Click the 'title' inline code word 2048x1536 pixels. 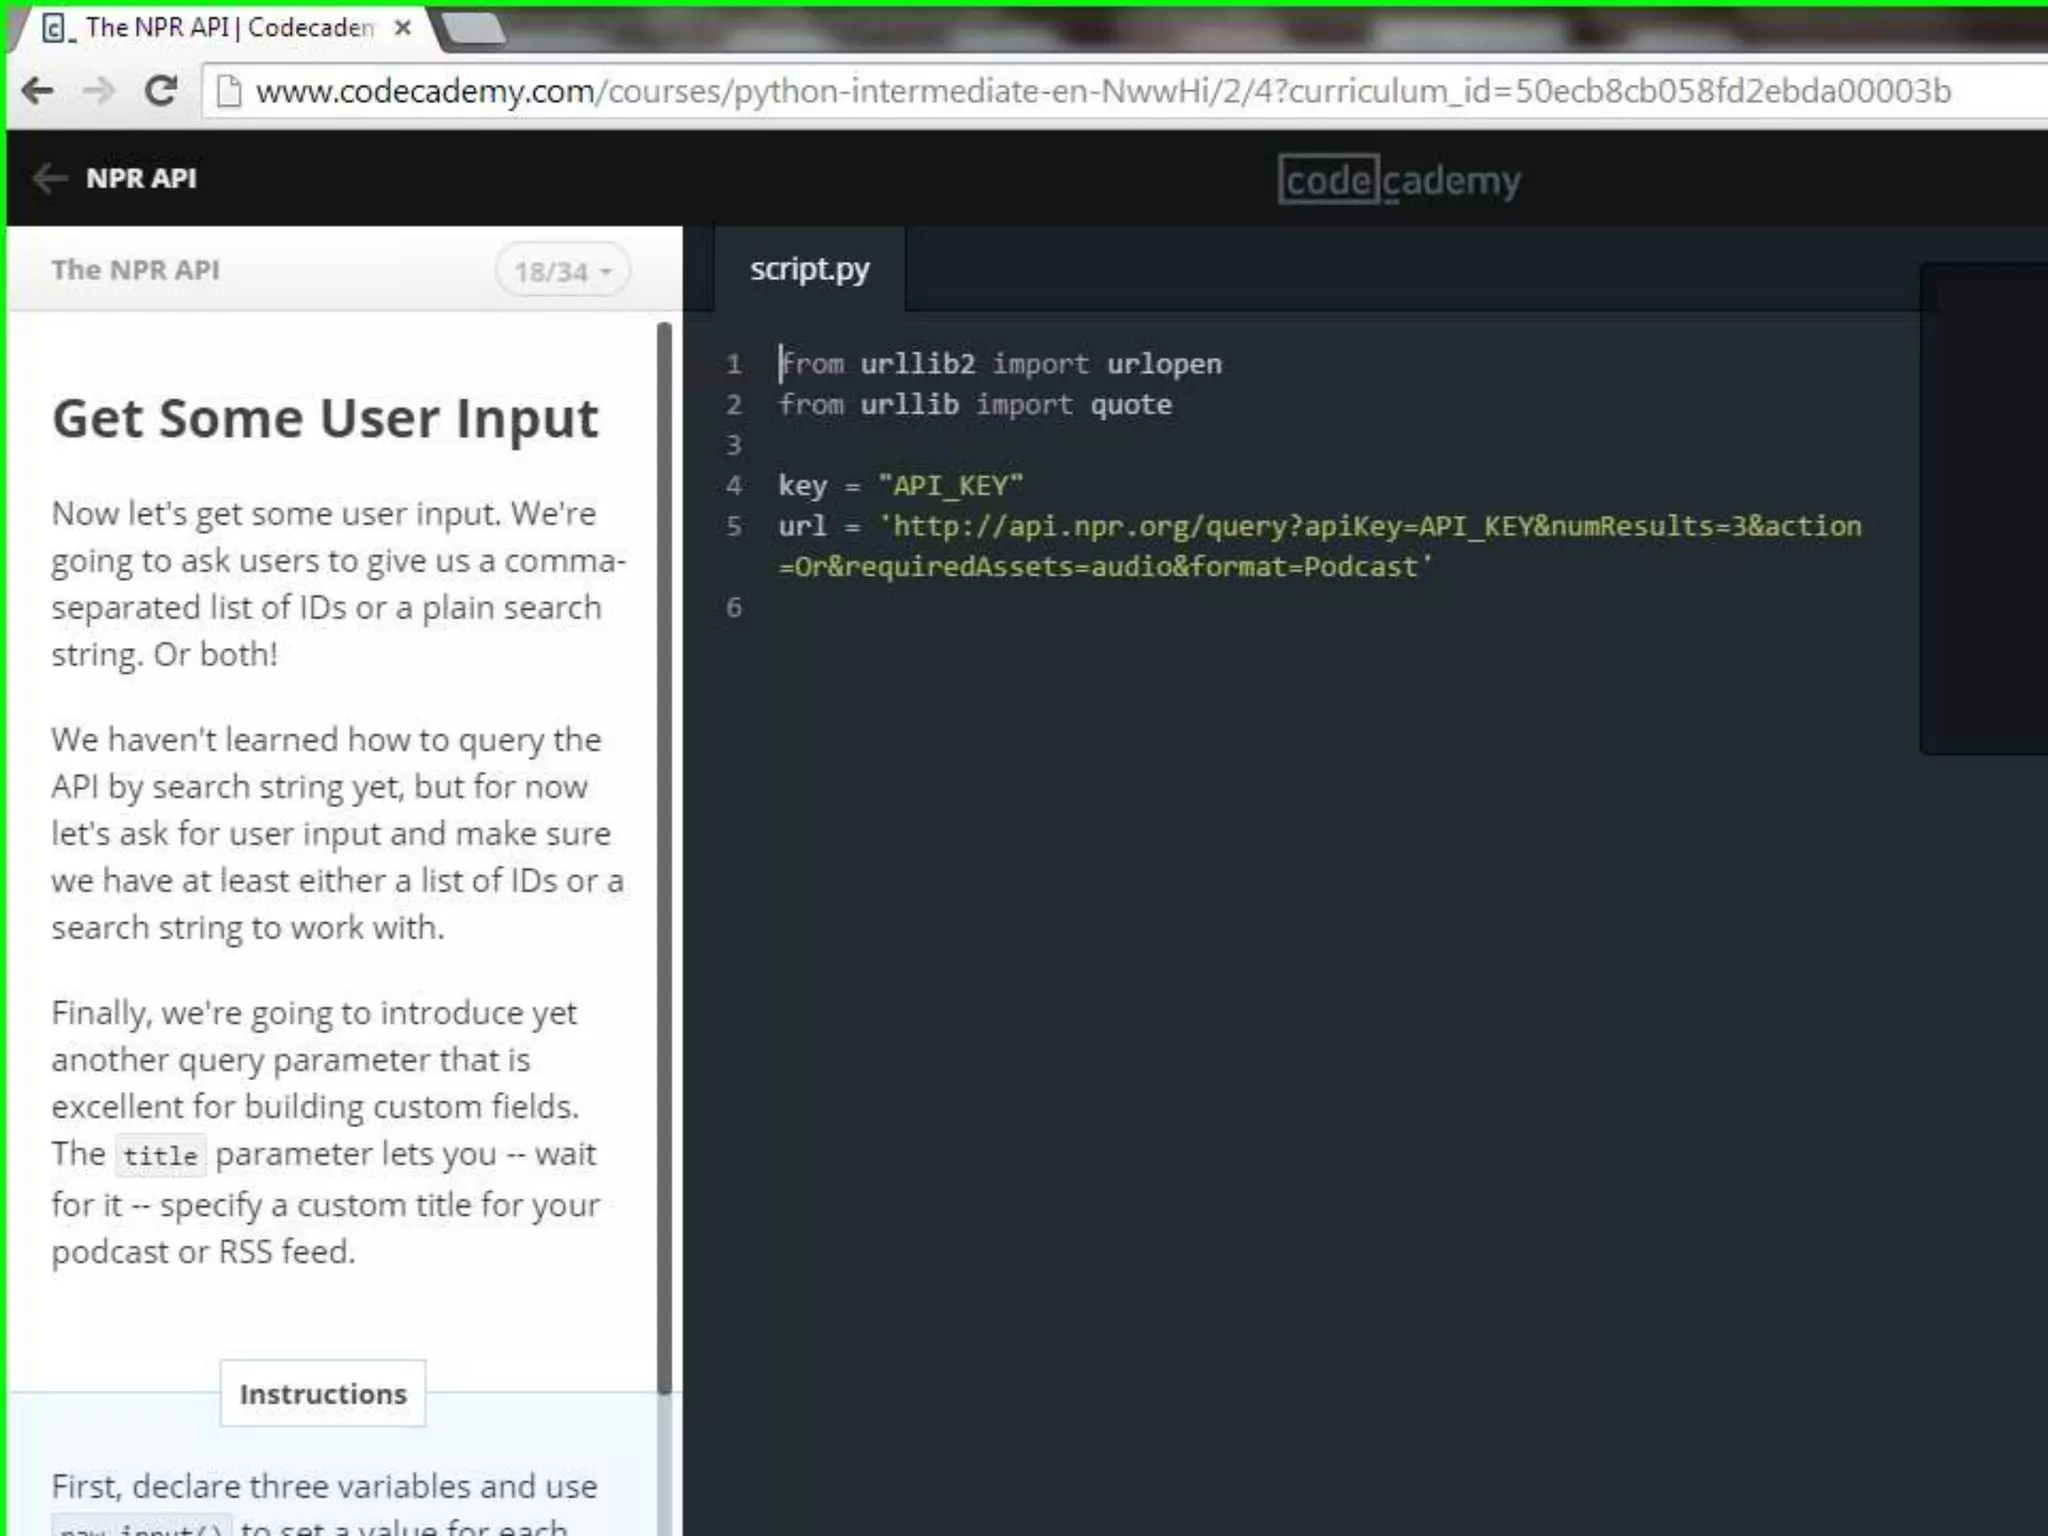(160, 1156)
